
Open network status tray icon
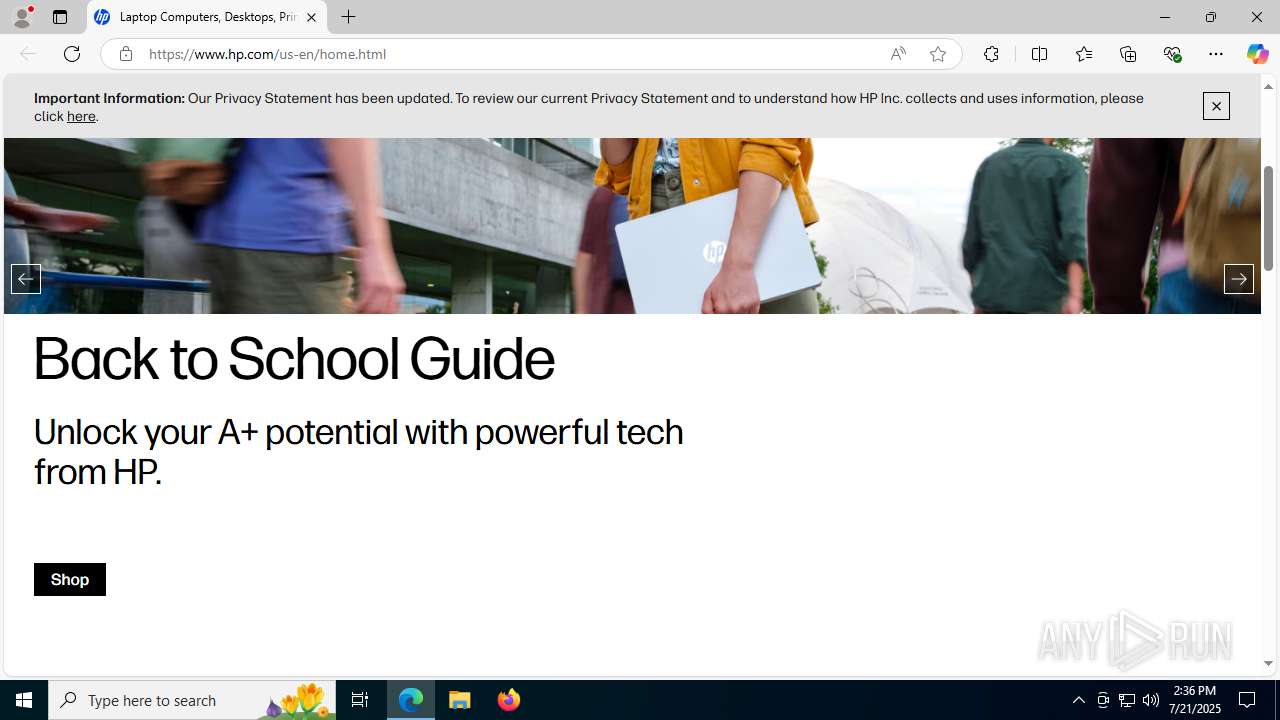click(1127, 700)
